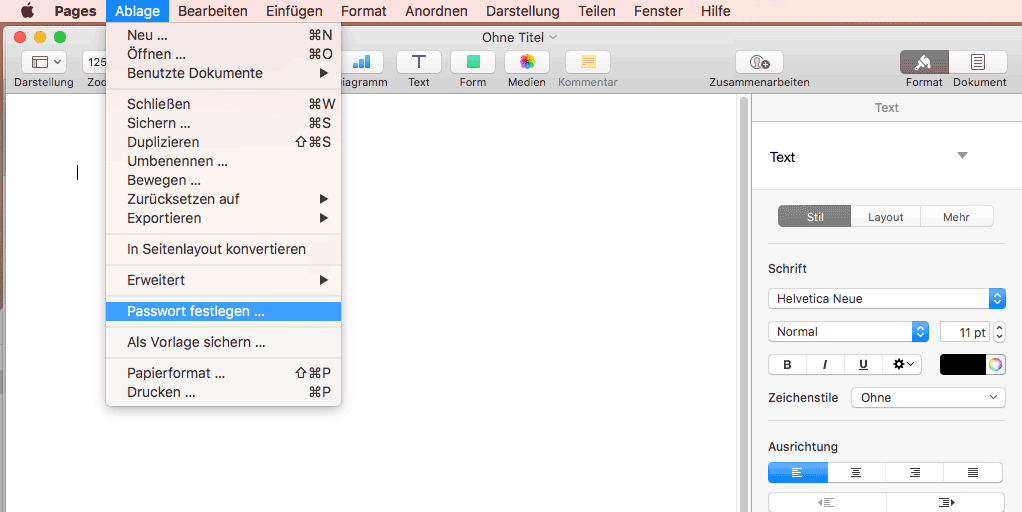The image size is (1022, 512).
Task: Click the Ohne Titel document title dropdown
Action: pyautogui.click(x=519, y=37)
